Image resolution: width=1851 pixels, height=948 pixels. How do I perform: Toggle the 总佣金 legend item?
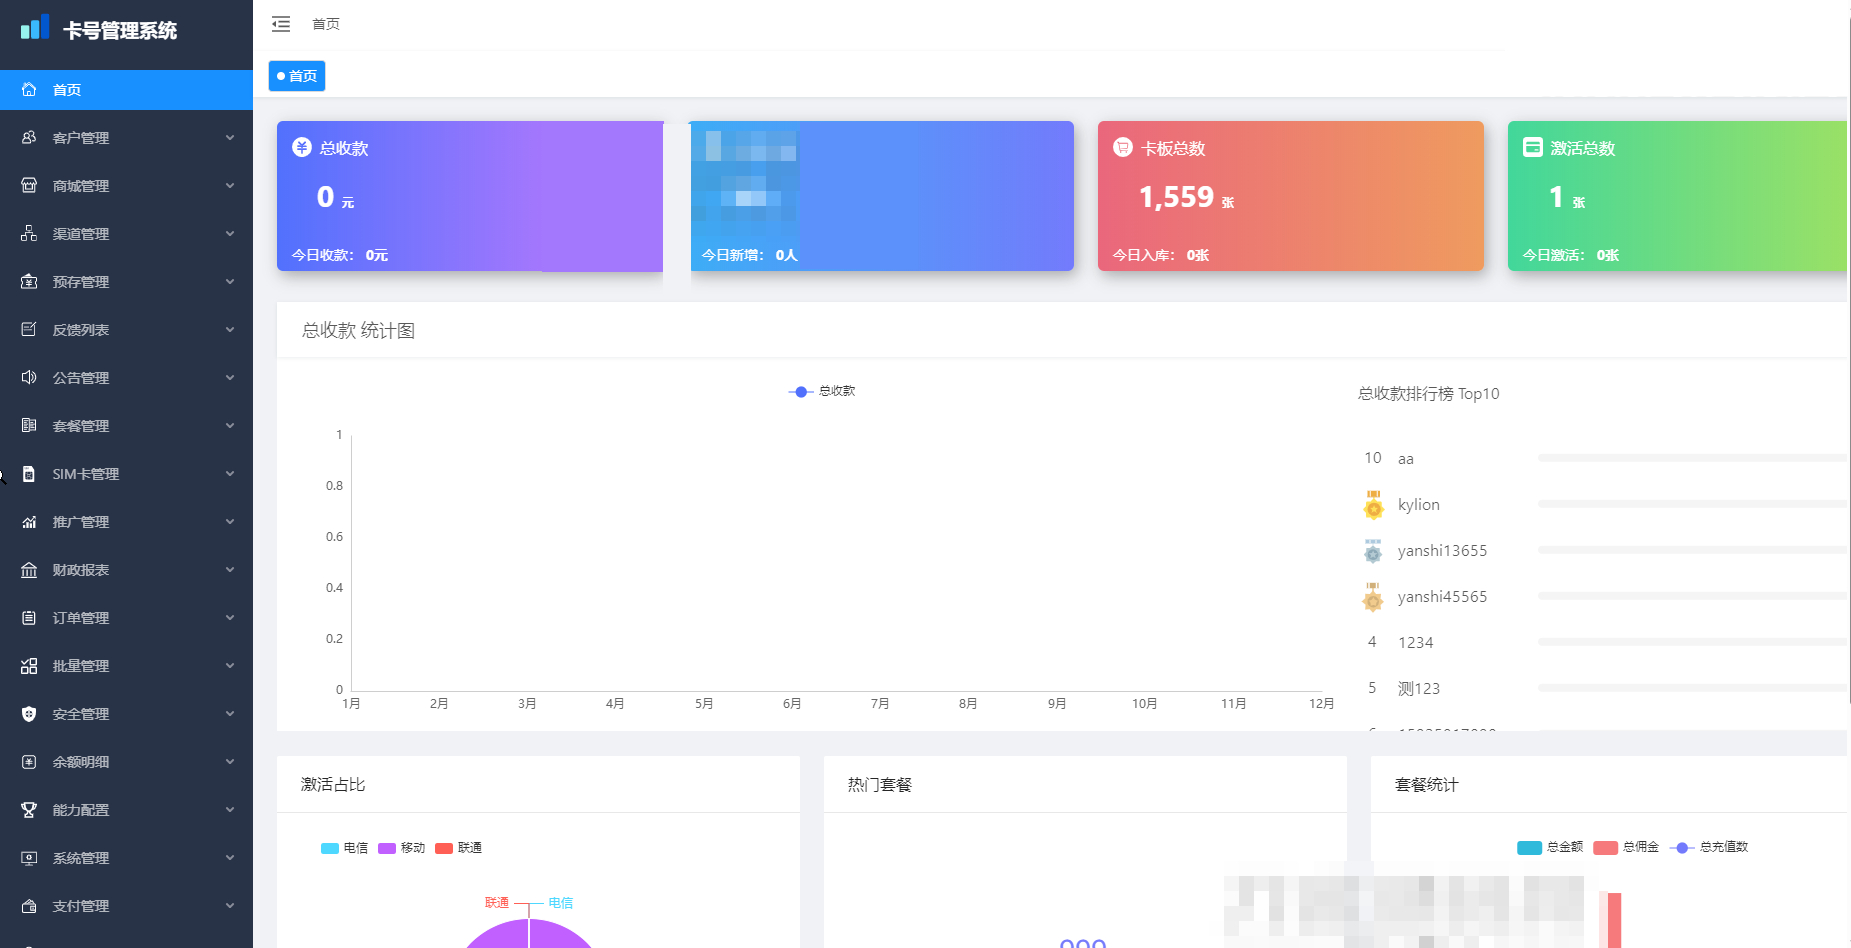(x=1626, y=847)
